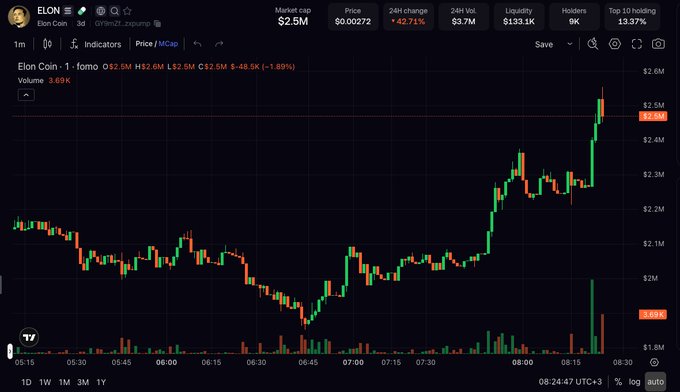Open the candlestick chart style menu
This screenshot has width=680, height=392.
tap(47, 44)
